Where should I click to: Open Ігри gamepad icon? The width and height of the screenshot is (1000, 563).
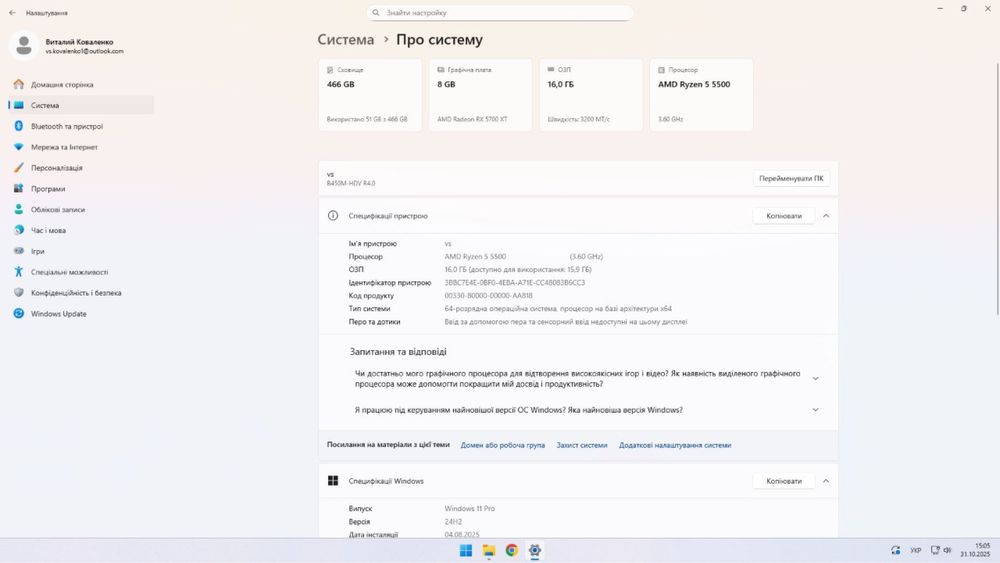click(18, 251)
